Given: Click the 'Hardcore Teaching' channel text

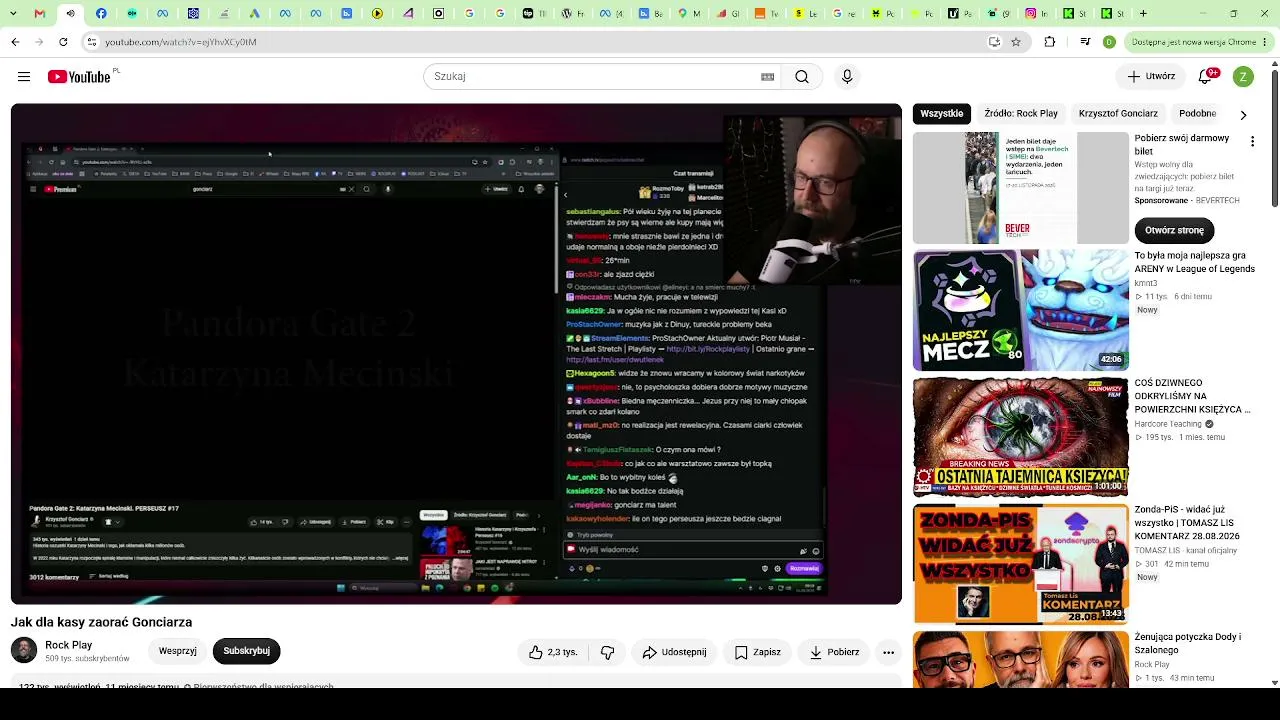Looking at the screenshot, I should coord(1168,424).
